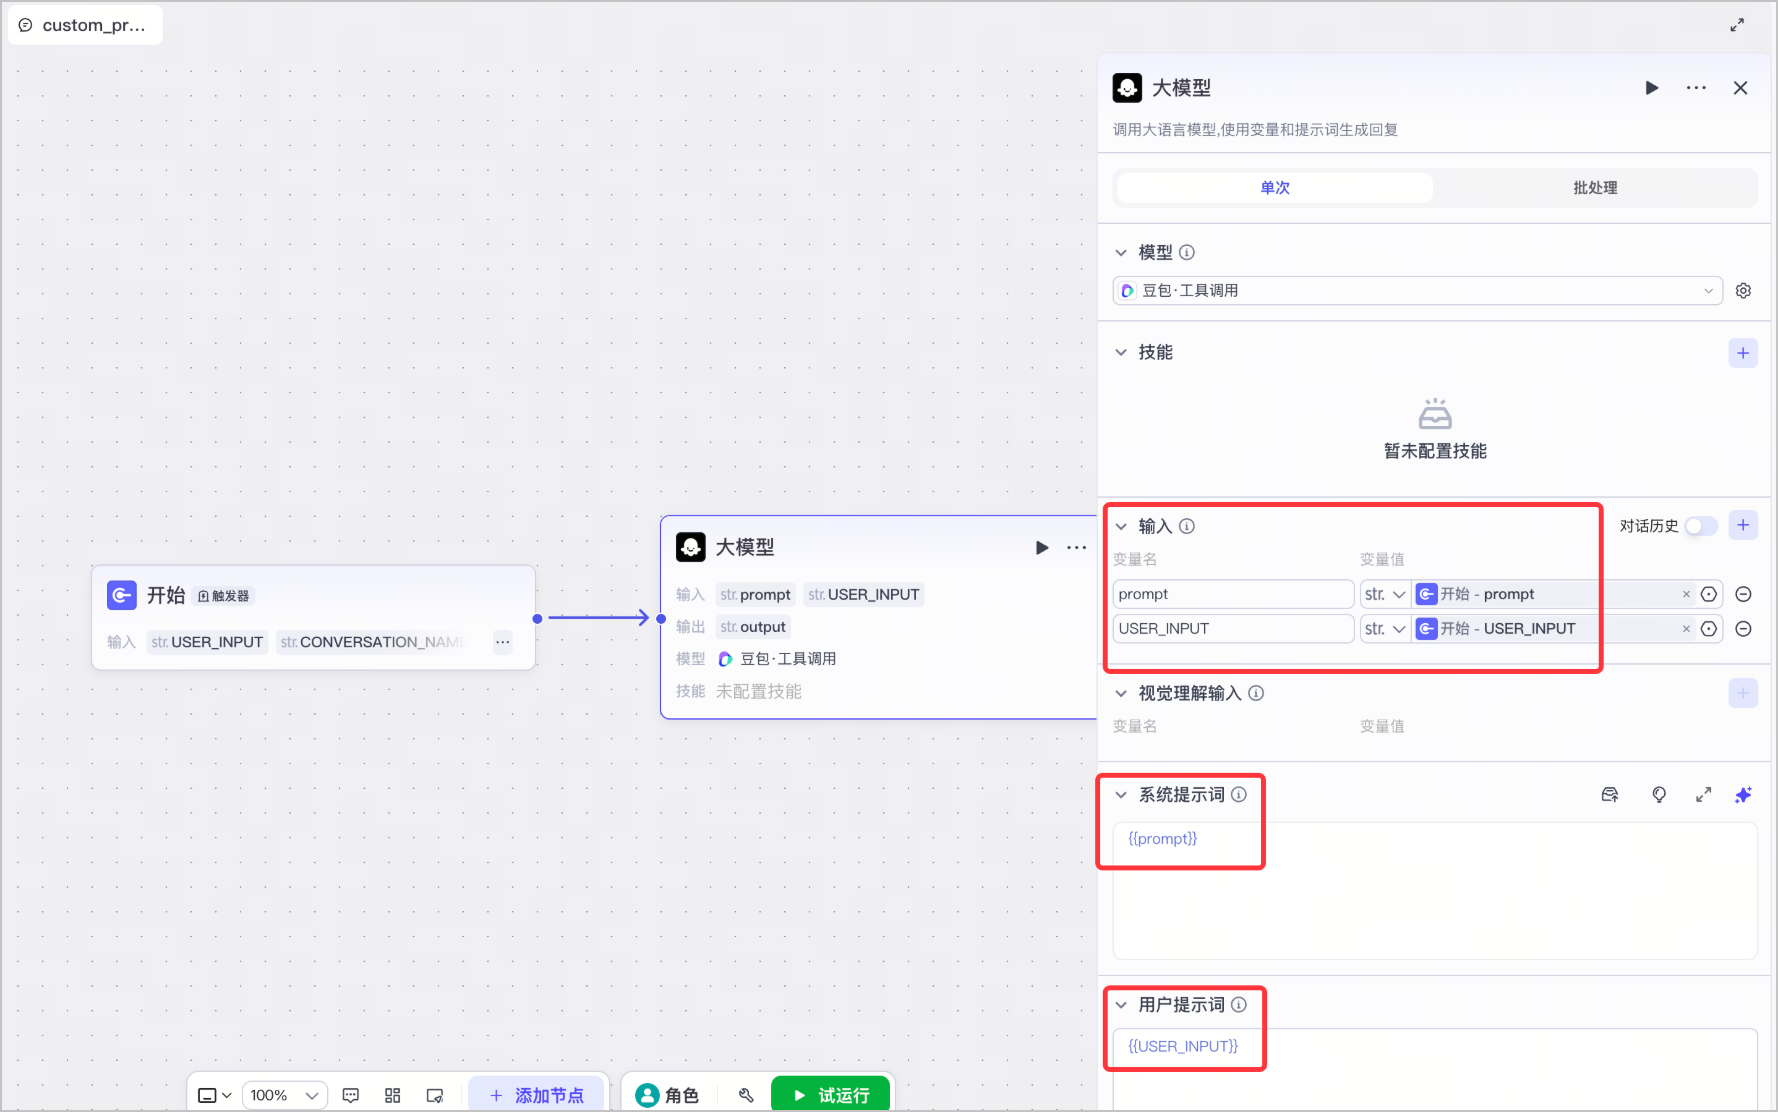Toggle the 对话历史 switch

coord(1701,526)
